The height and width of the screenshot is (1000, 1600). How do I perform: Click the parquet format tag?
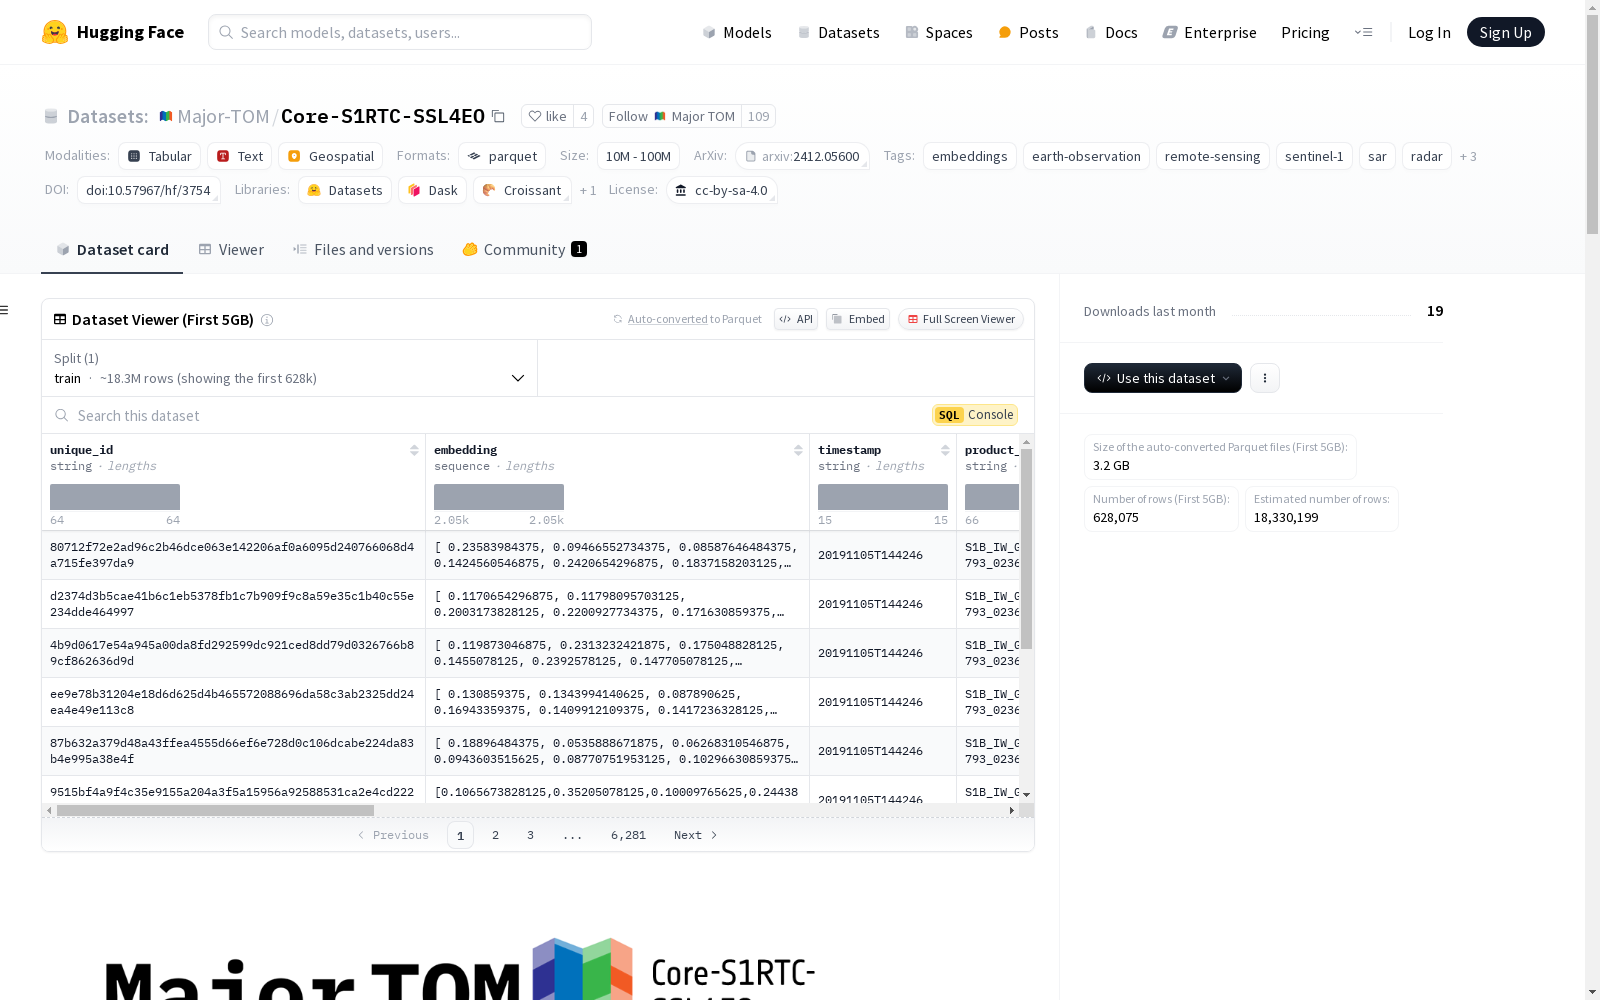[503, 156]
